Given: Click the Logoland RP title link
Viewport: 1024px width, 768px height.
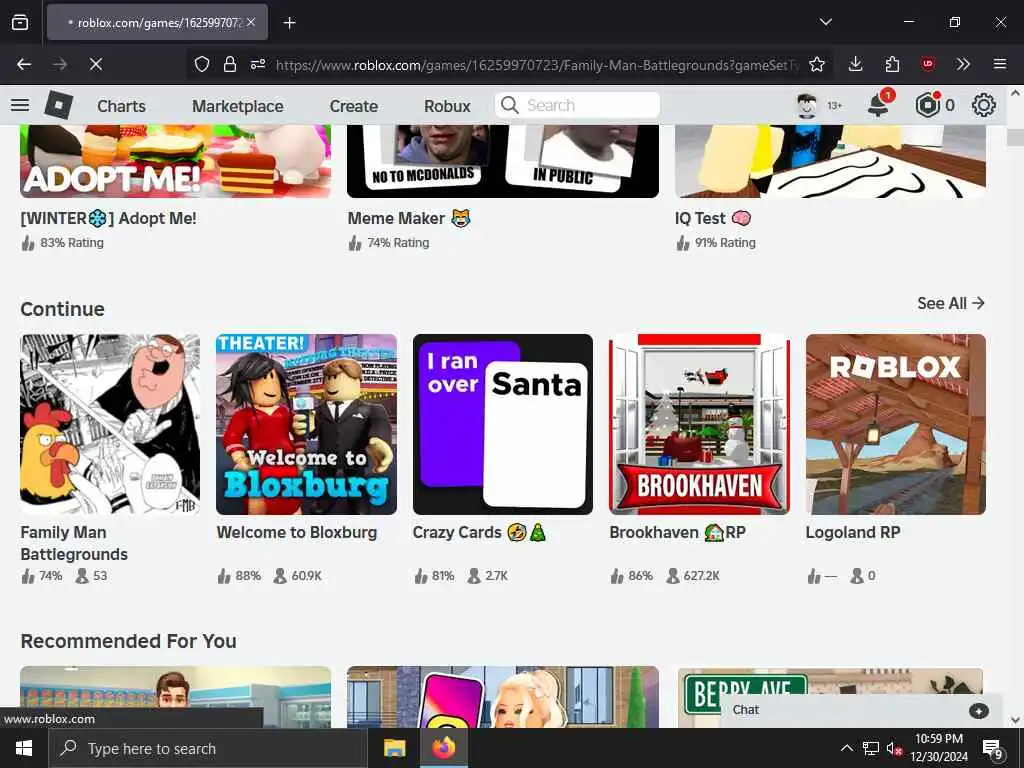Looking at the screenshot, I should (x=853, y=532).
